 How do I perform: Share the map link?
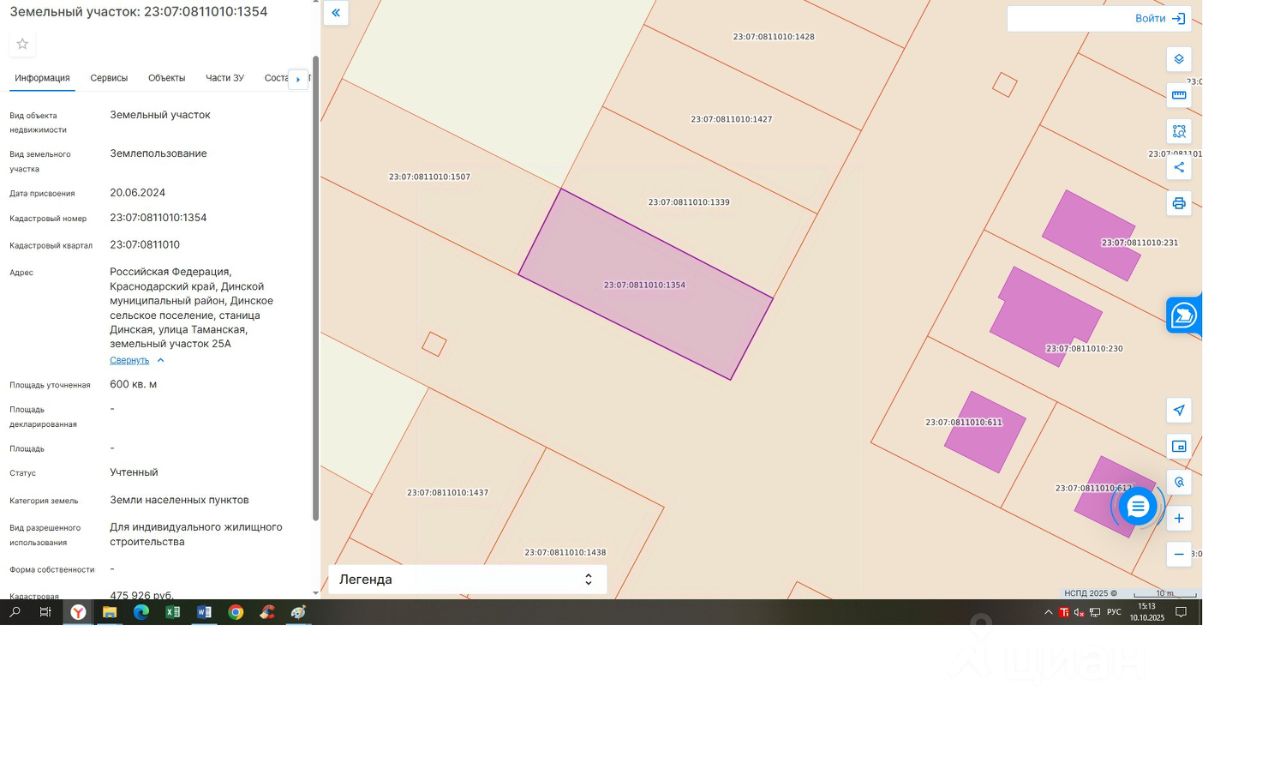point(1179,167)
